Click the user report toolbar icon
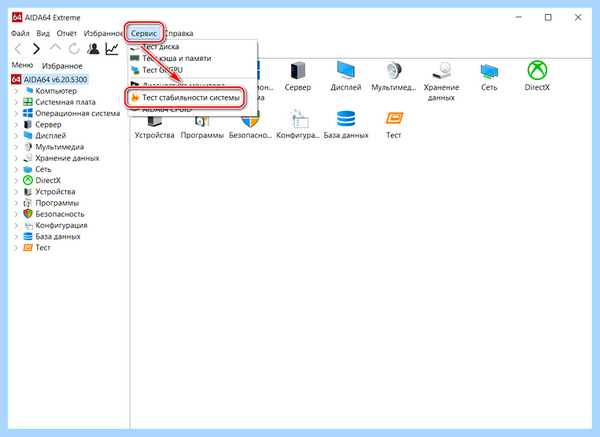This screenshot has height=437, width=600. point(93,49)
